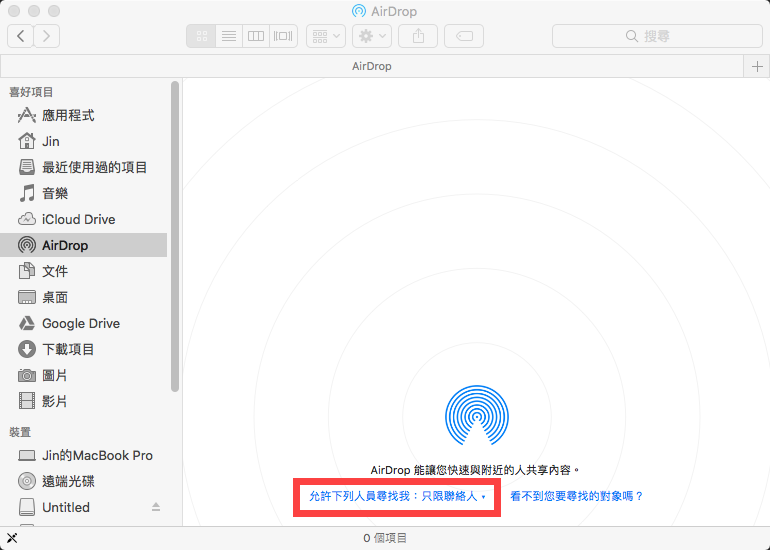The height and width of the screenshot is (550, 770).
Task: Open 下載項目 in the sidebar
Action: [83, 349]
